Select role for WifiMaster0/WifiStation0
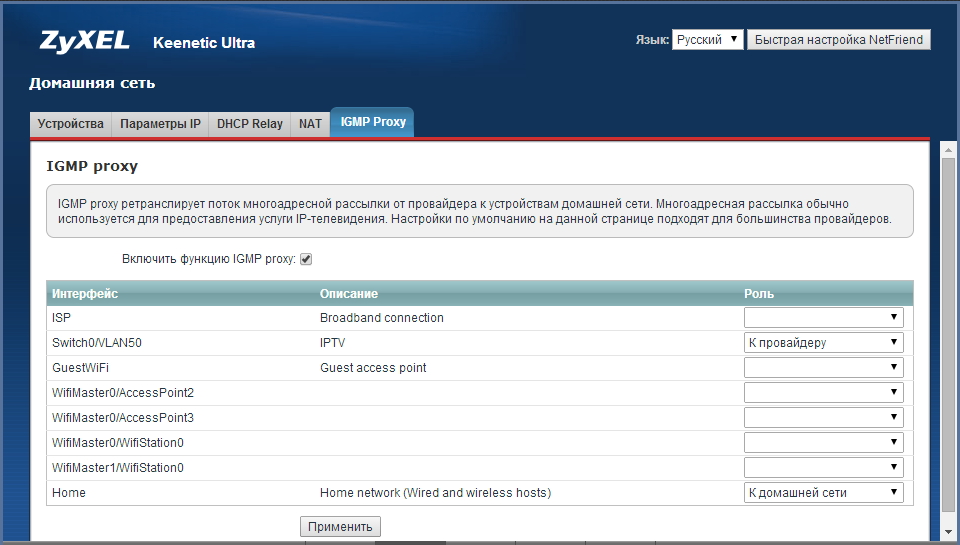 [823, 443]
